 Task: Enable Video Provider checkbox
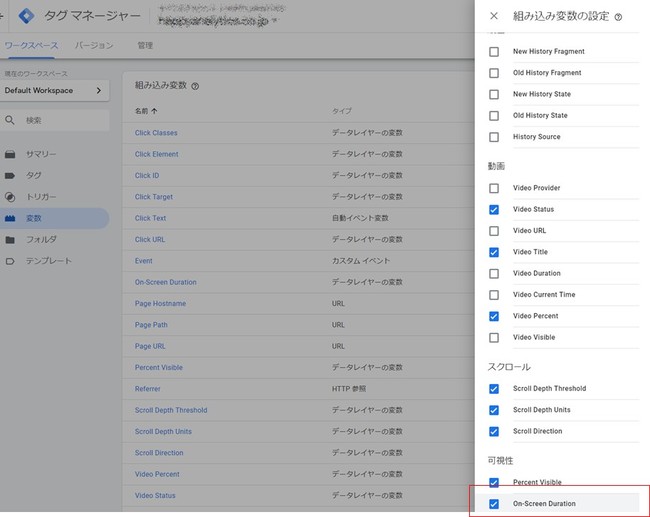[494, 188]
